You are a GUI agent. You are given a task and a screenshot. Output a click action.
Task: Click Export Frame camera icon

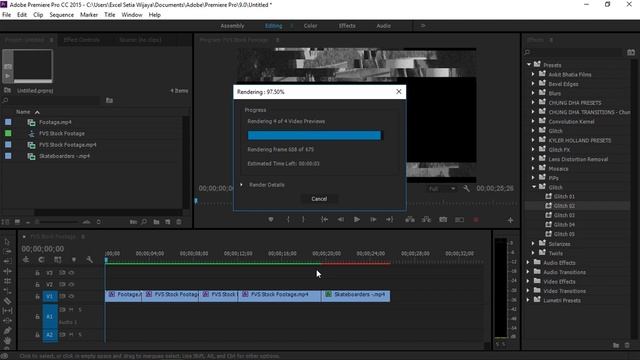click(x=443, y=220)
